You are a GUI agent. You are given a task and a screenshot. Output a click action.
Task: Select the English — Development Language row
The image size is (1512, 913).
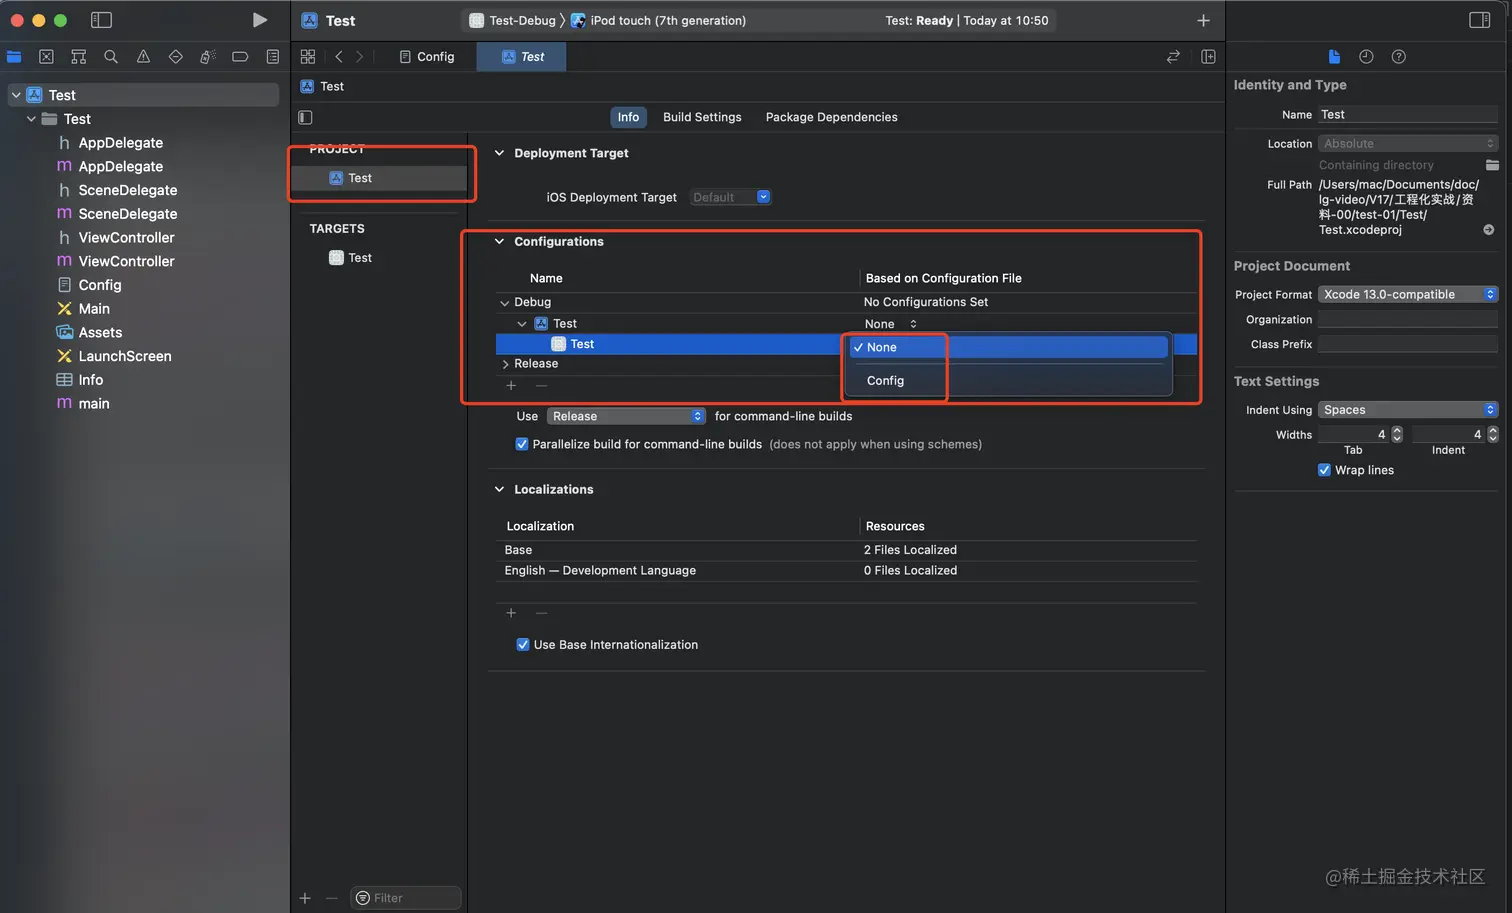coord(846,571)
